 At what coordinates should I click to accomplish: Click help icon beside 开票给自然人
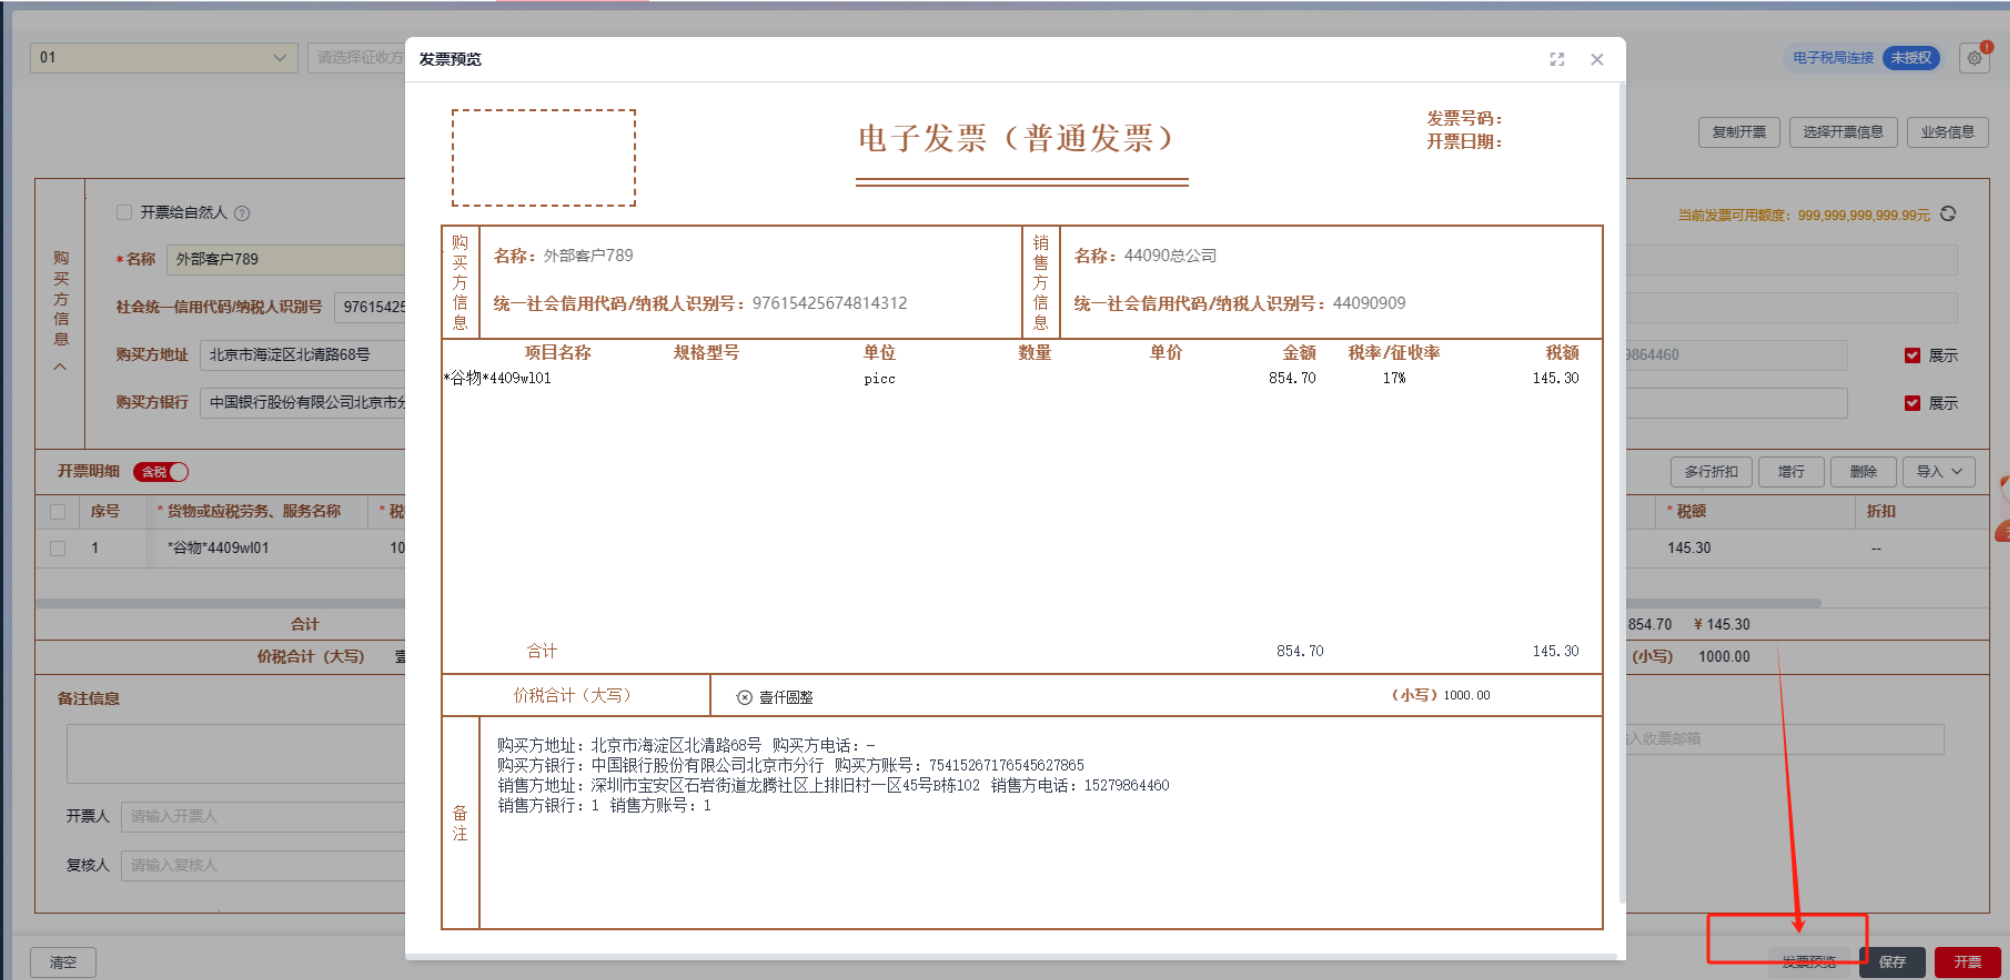(x=242, y=213)
